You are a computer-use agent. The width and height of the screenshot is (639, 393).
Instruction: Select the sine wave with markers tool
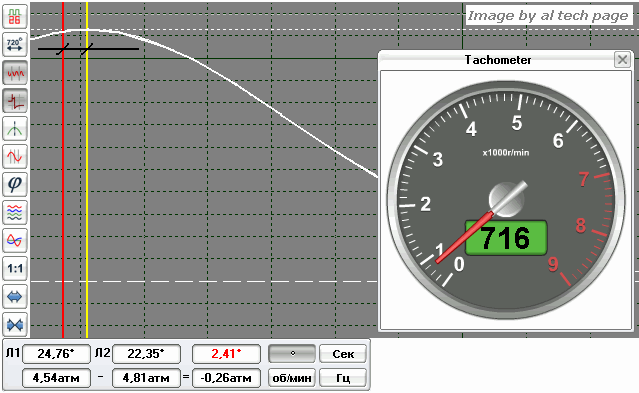coord(15,157)
